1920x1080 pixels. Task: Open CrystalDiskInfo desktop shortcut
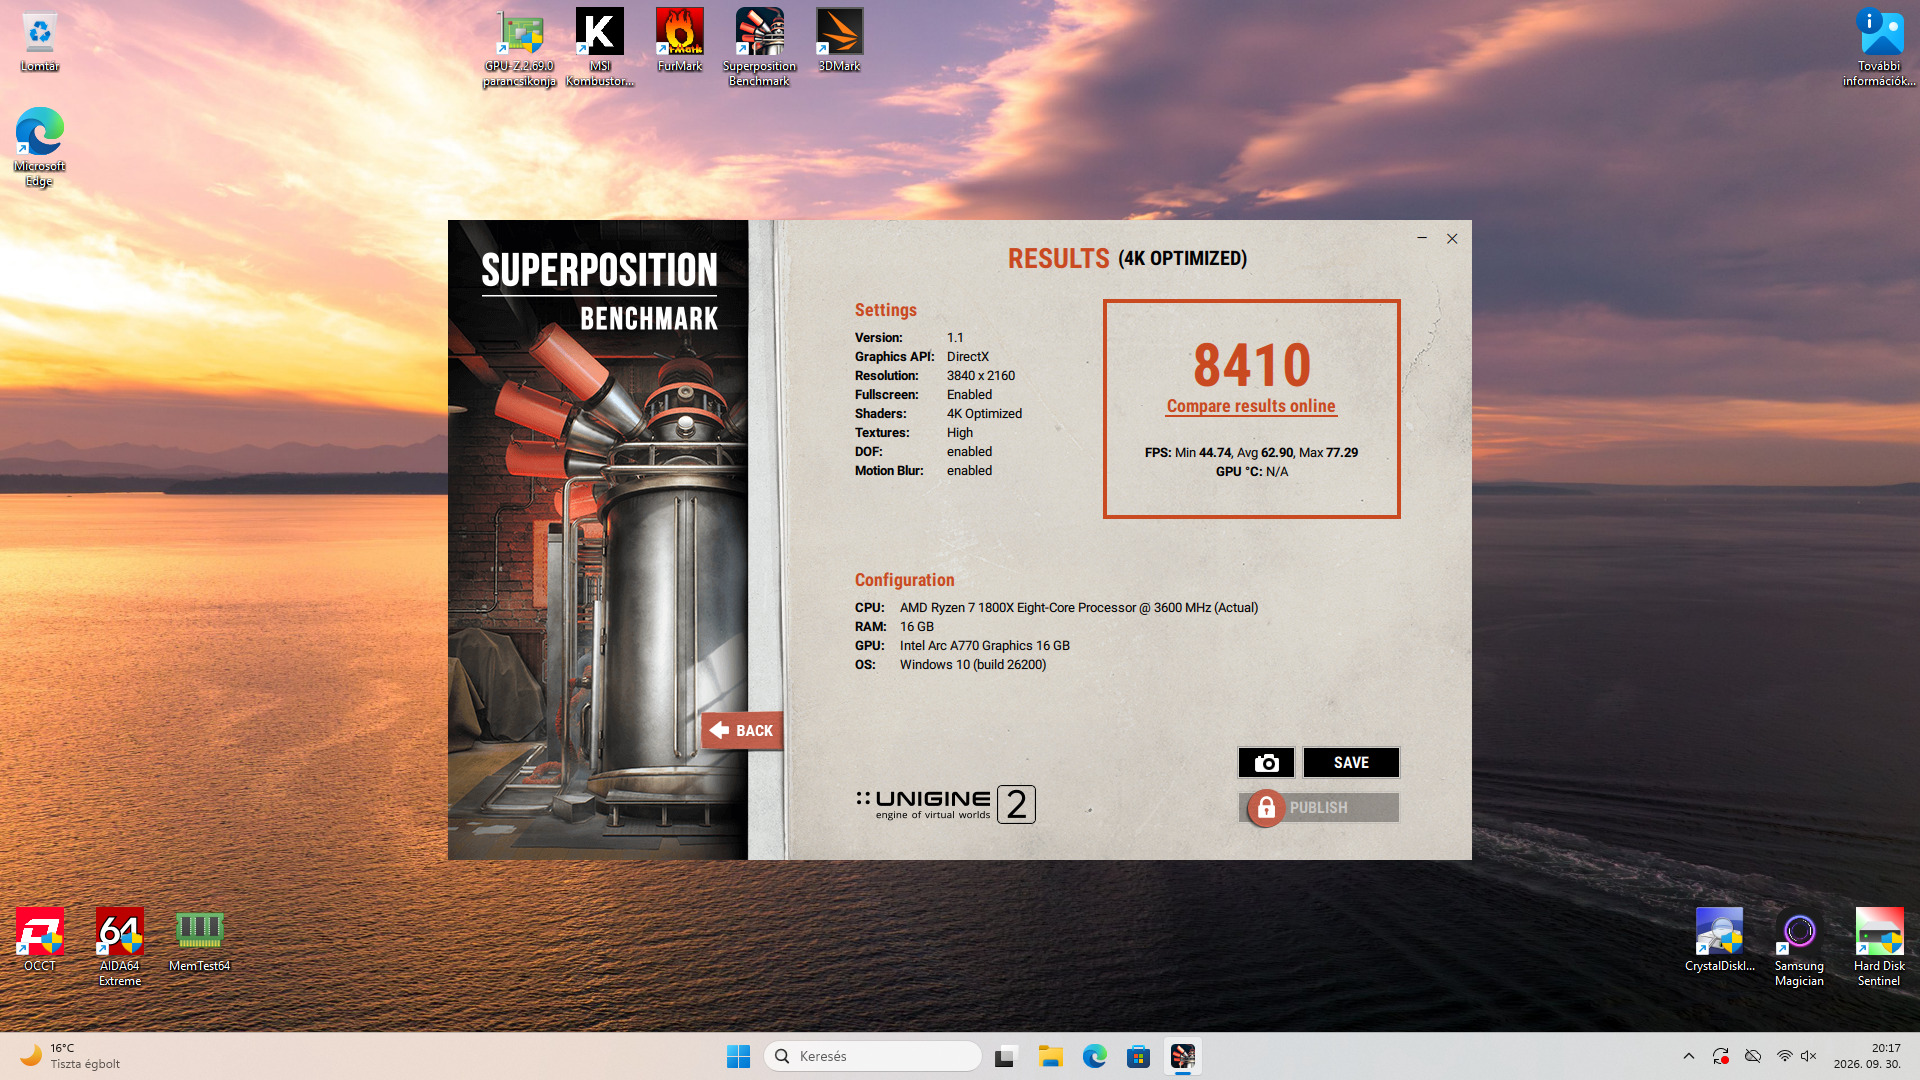tap(1720, 940)
